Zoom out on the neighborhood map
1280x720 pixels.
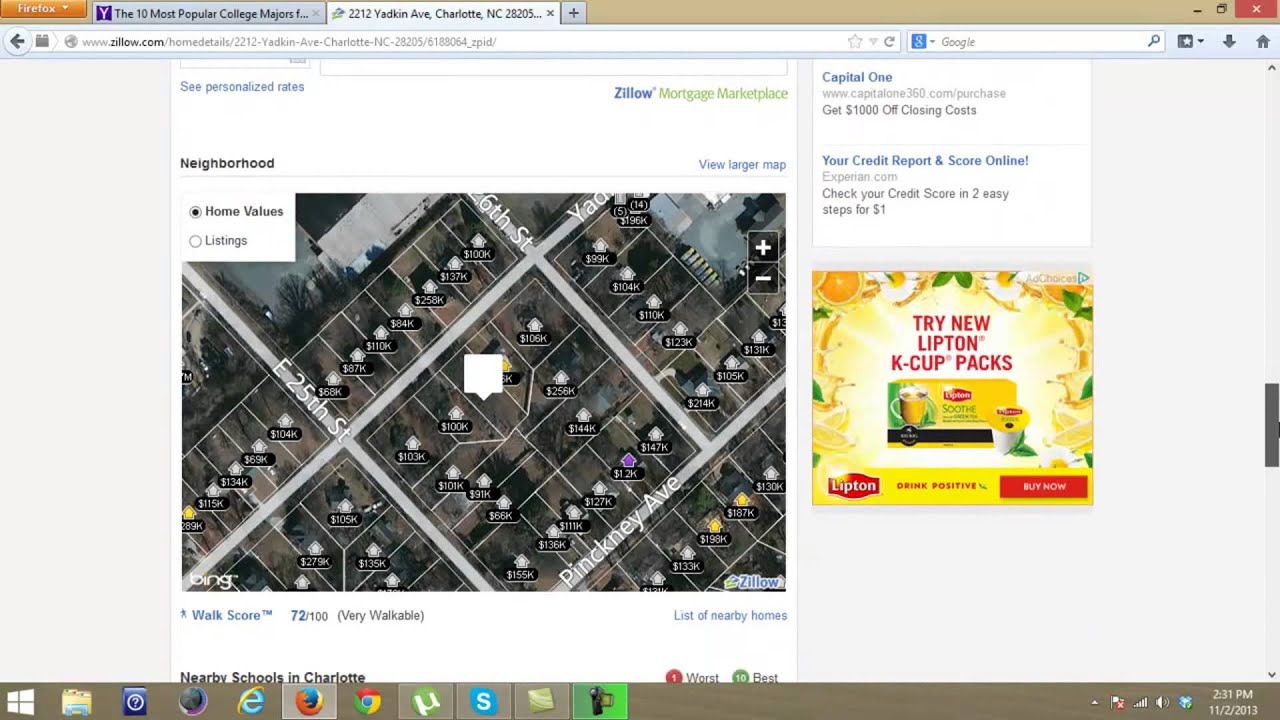(x=763, y=278)
